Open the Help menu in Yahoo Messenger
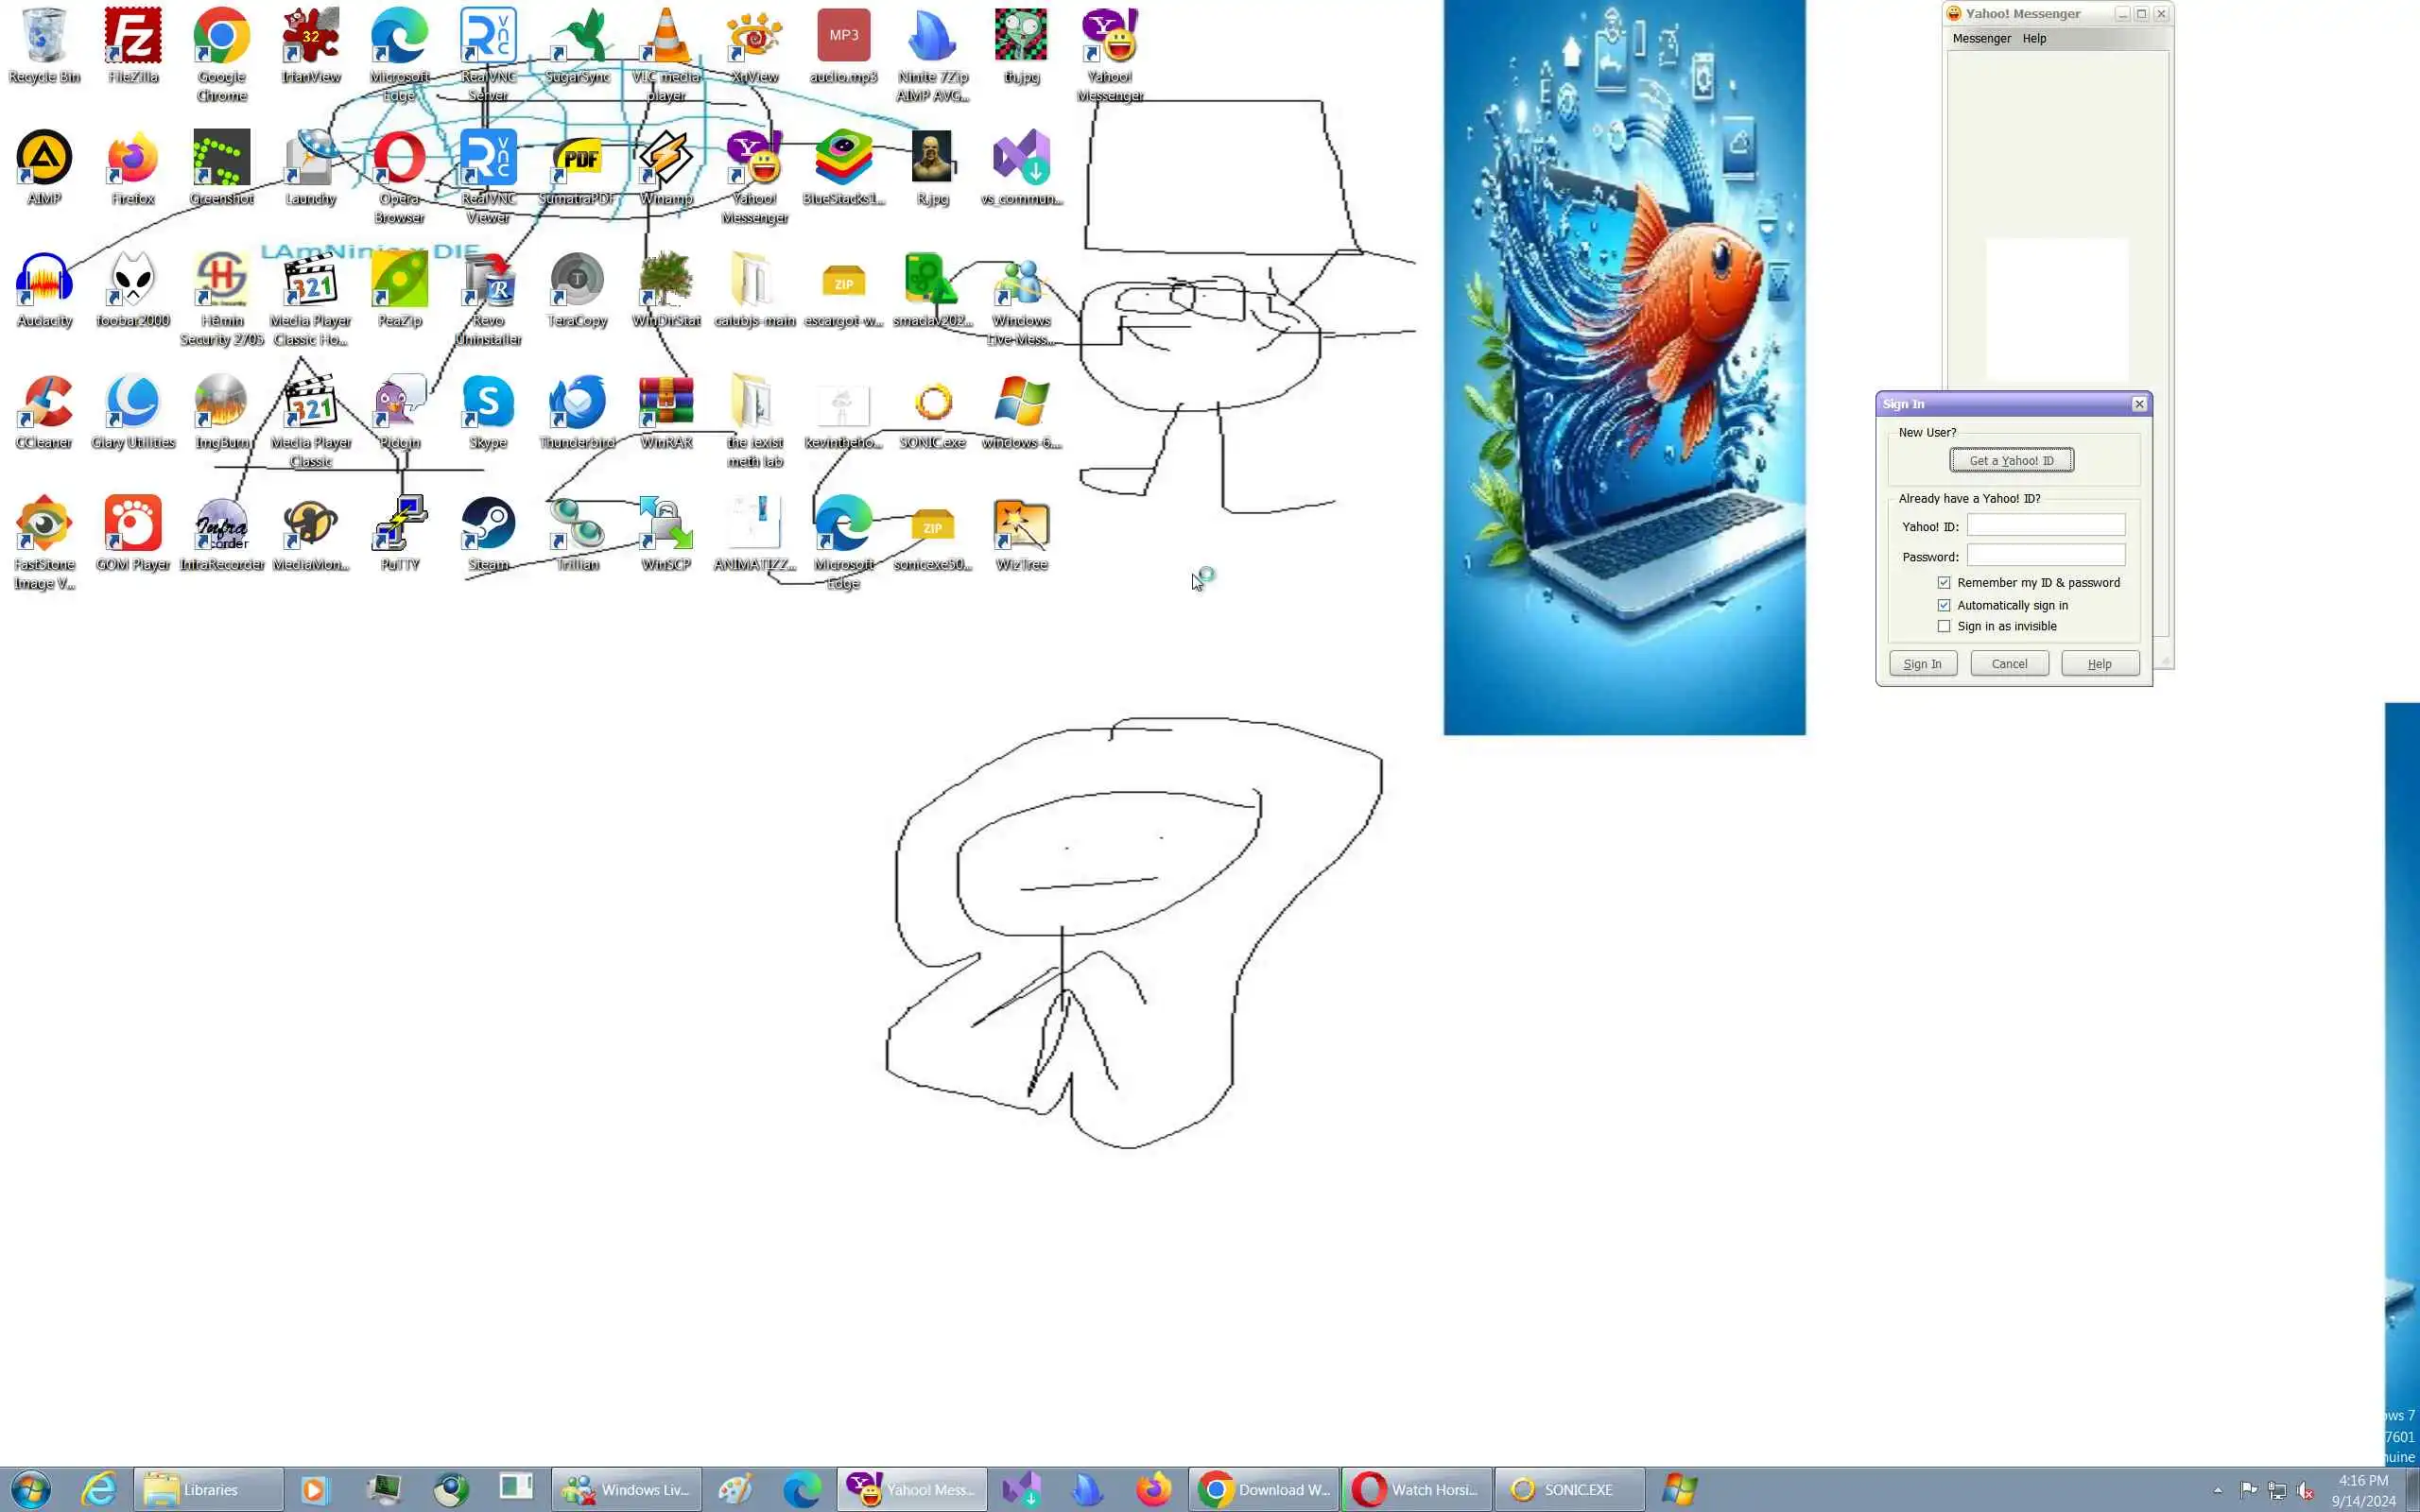The height and width of the screenshot is (1512, 2420). [2034, 39]
